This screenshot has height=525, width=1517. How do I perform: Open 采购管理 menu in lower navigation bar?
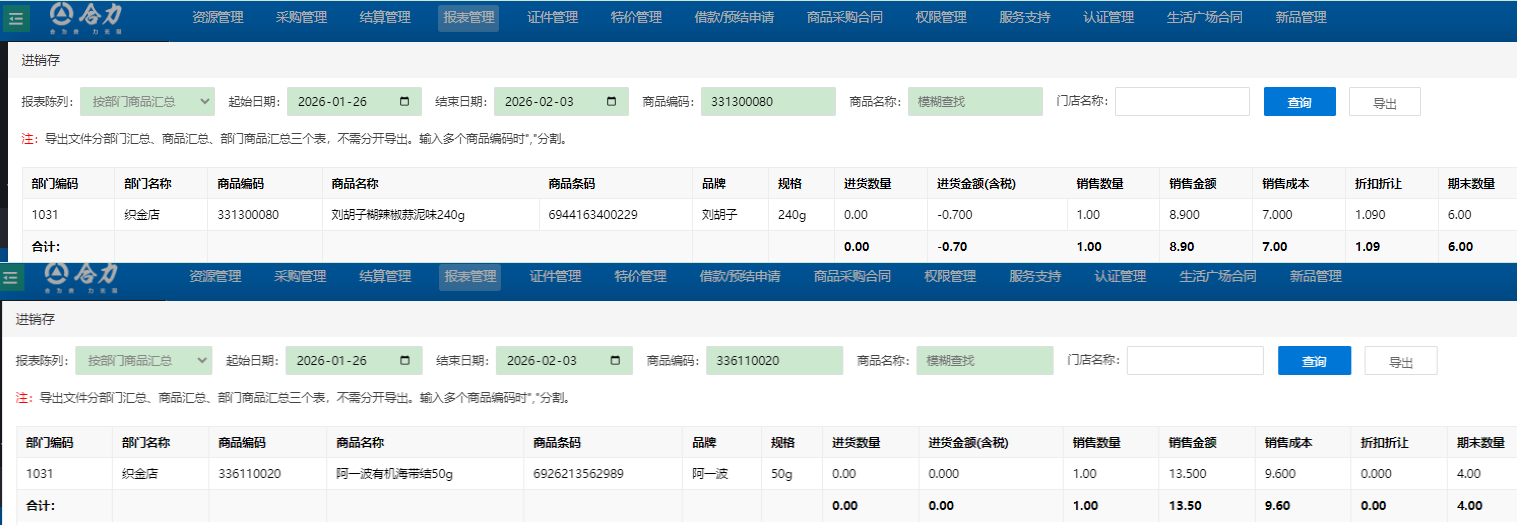(x=300, y=277)
